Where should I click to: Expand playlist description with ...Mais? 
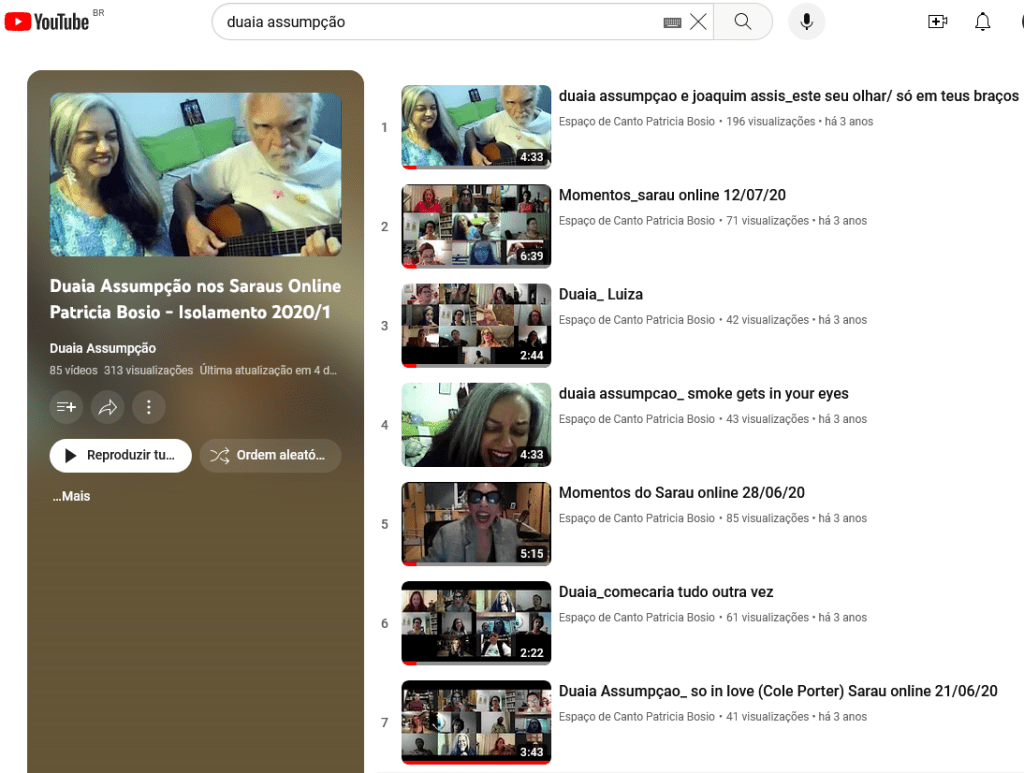click(71, 496)
